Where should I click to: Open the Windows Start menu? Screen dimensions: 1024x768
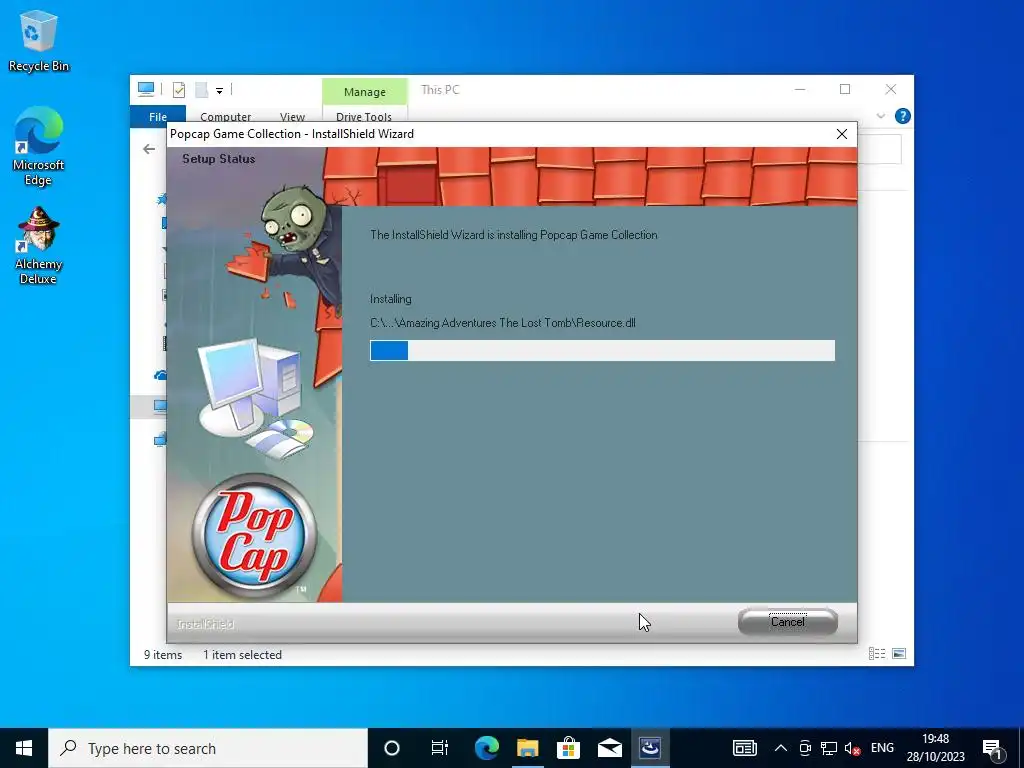pyautogui.click(x=24, y=748)
